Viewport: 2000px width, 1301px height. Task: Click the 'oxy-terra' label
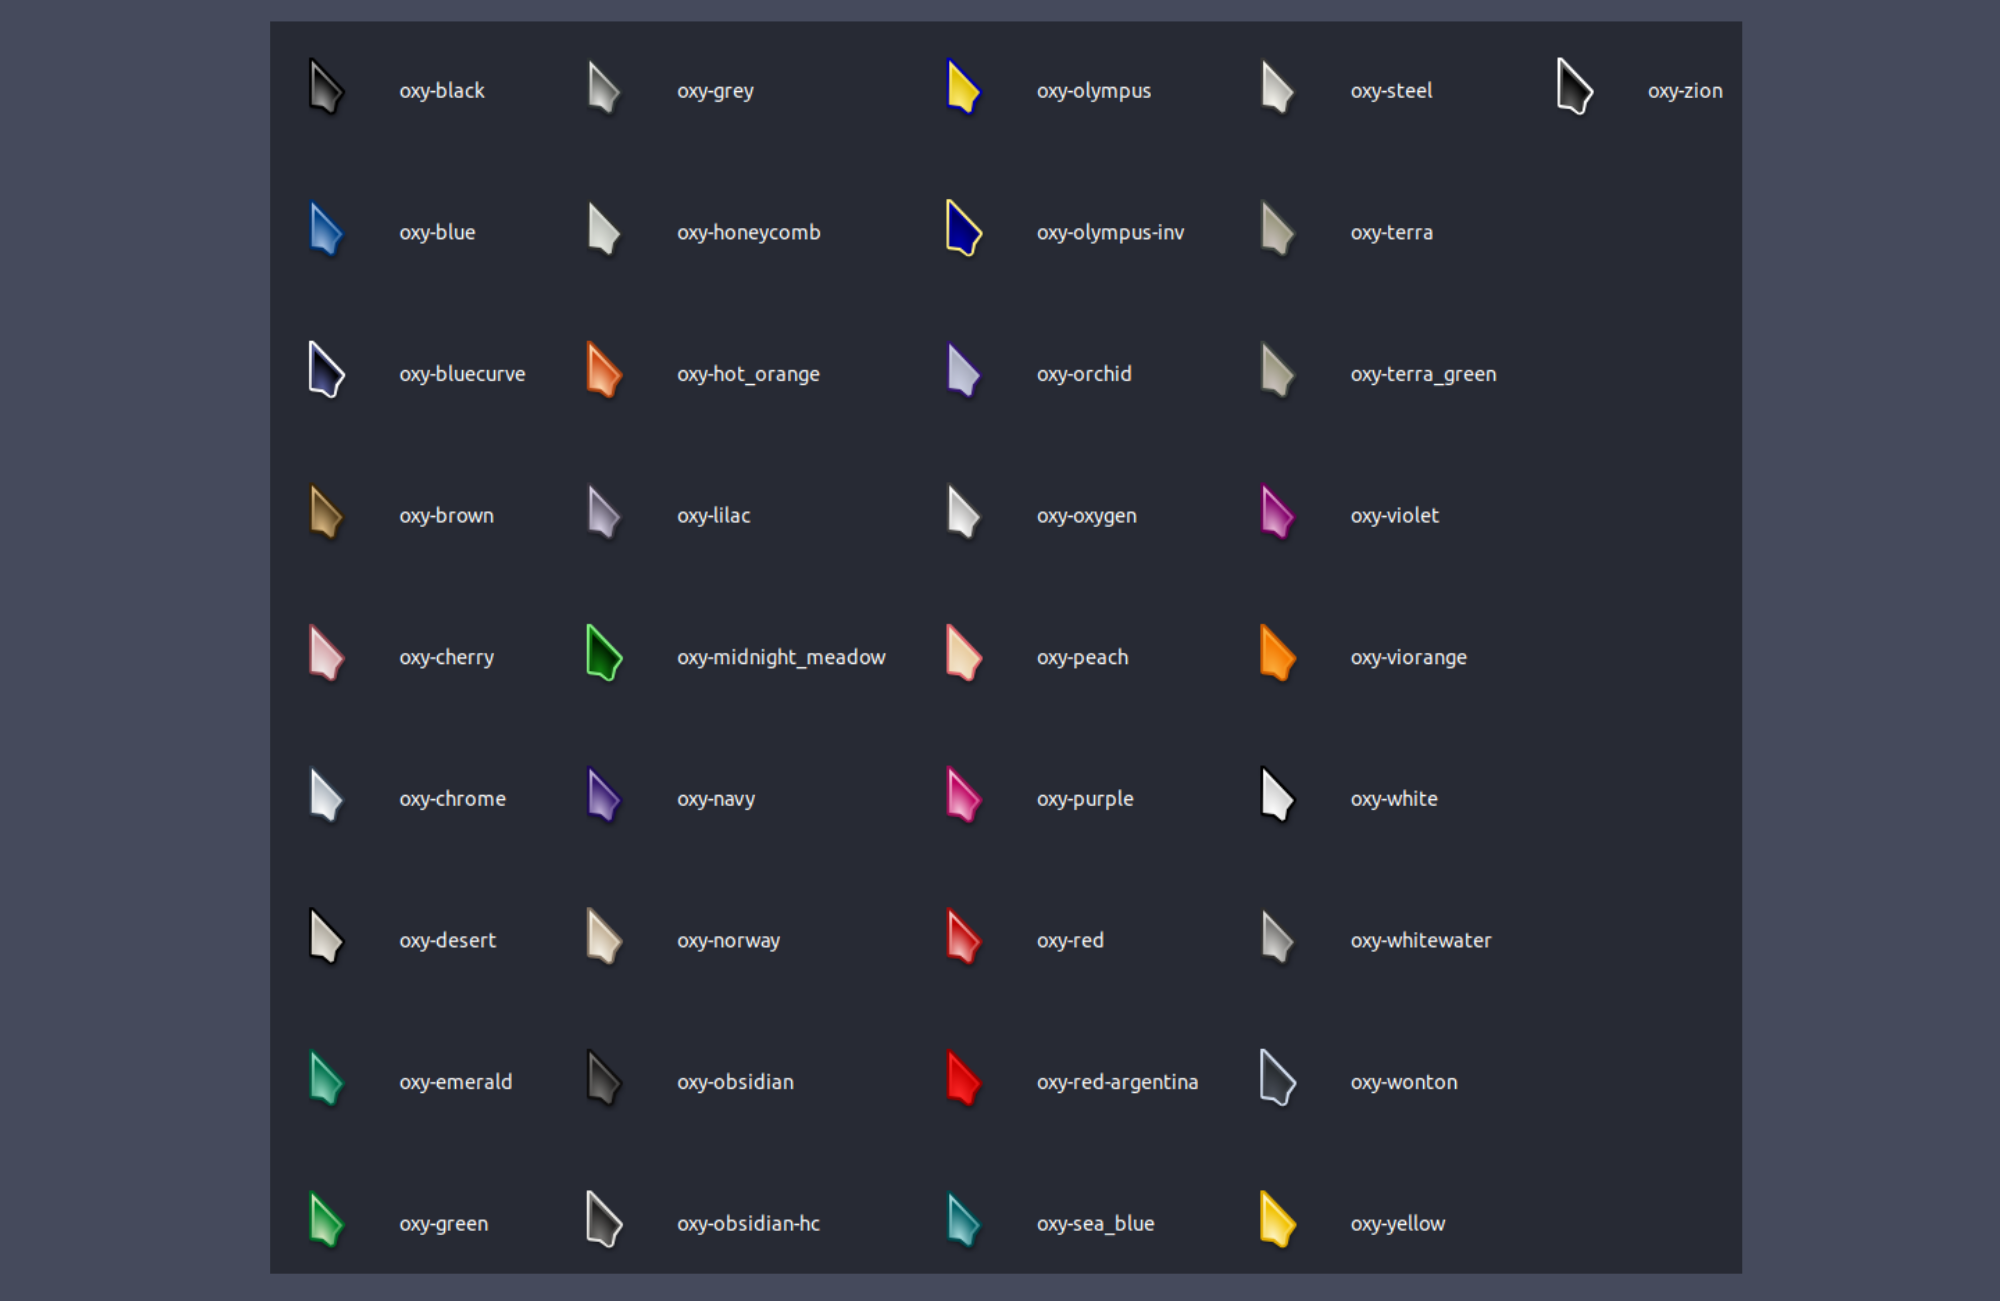coord(1392,233)
